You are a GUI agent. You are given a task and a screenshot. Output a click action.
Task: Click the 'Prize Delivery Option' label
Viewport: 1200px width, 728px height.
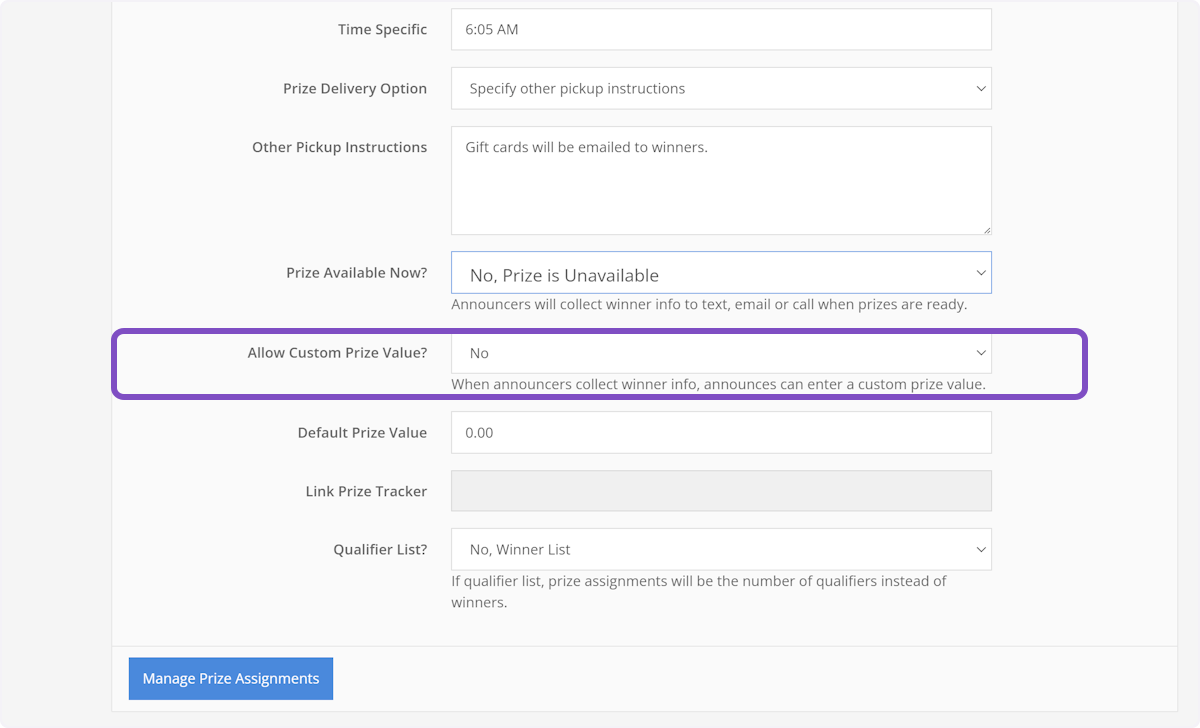click(355, 89)
